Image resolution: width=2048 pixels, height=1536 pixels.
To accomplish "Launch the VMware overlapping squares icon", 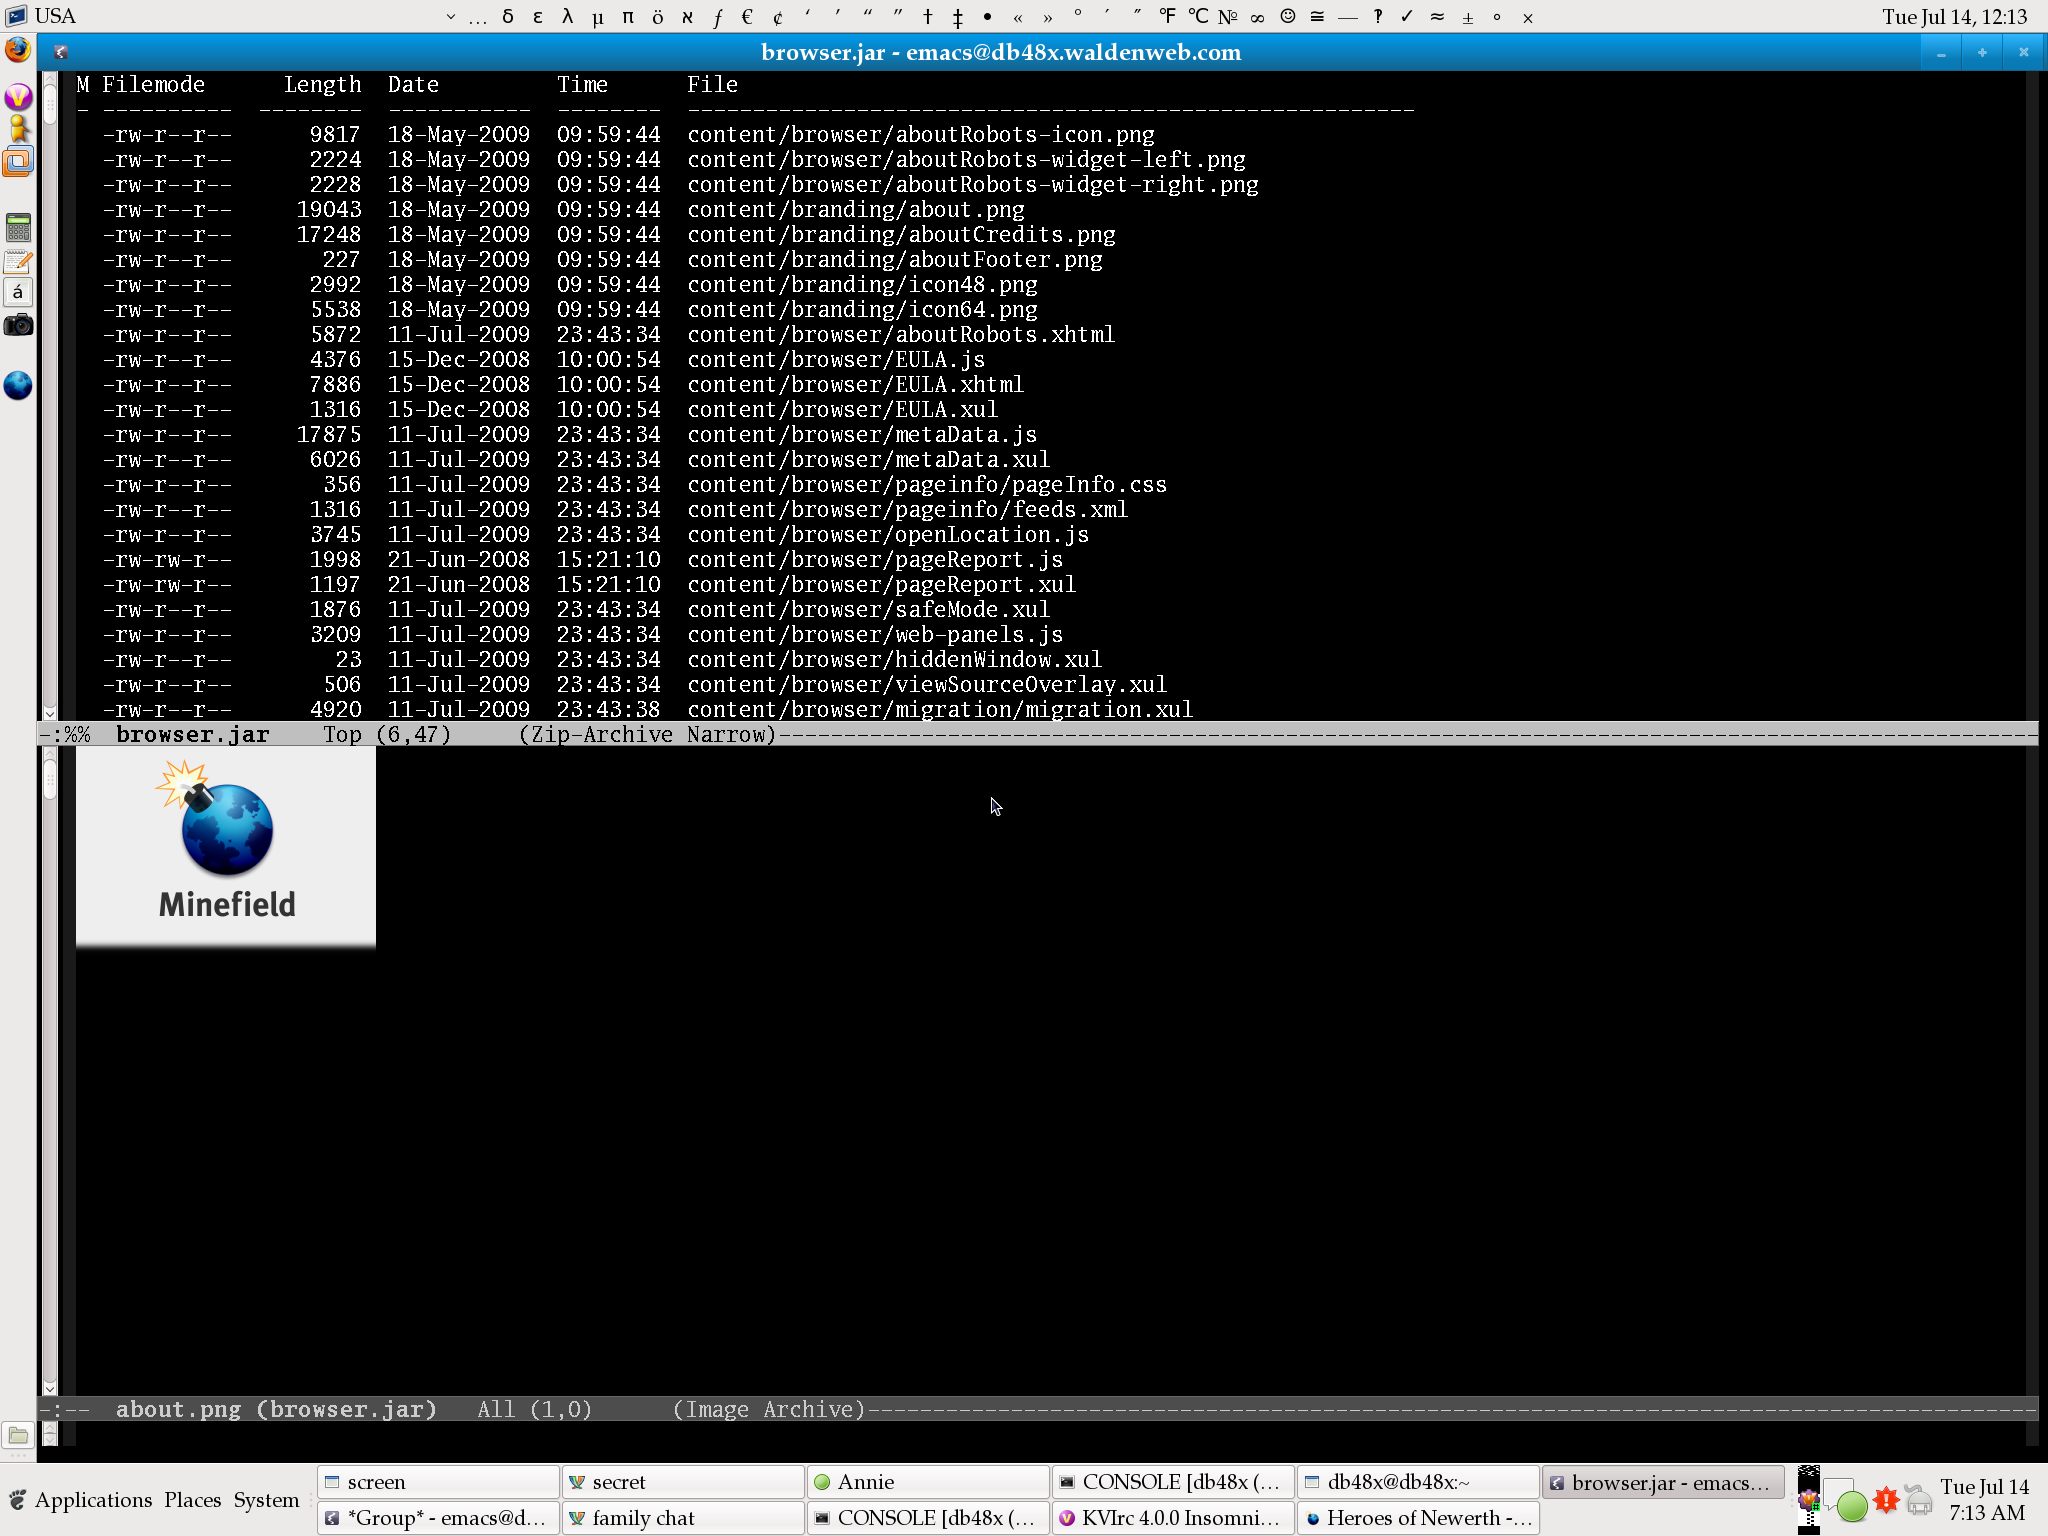I will pyautogui.click(x=18, y=161).
